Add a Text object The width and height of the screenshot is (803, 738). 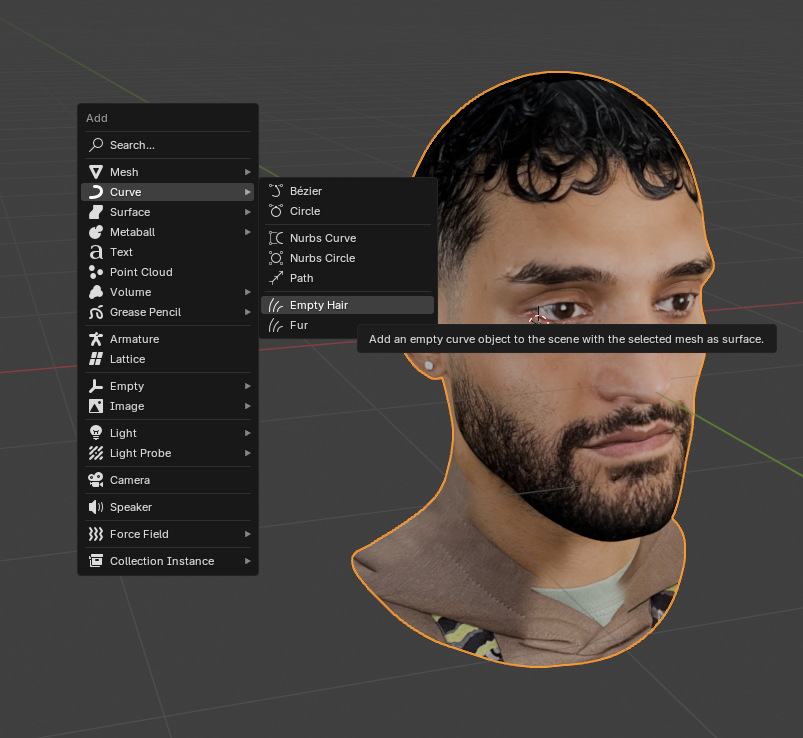(x=167, y=252)
